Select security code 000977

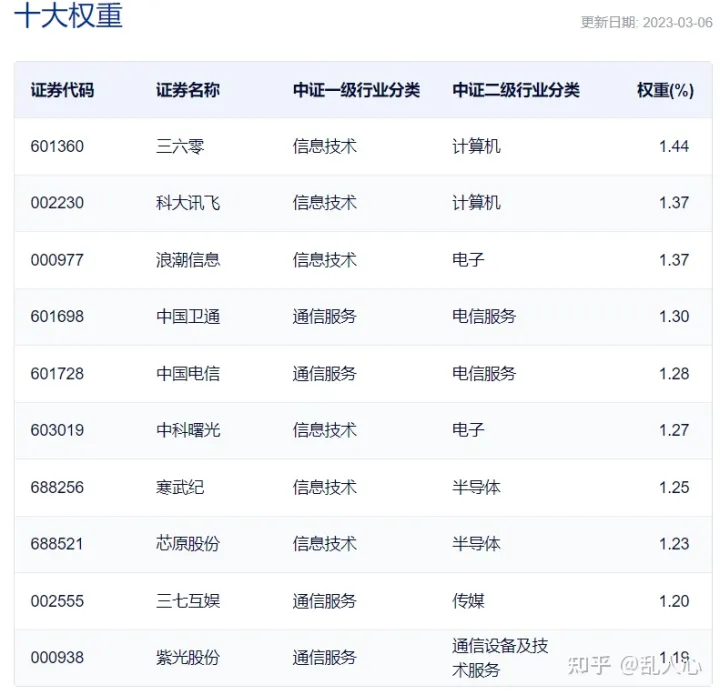[57, 260]
